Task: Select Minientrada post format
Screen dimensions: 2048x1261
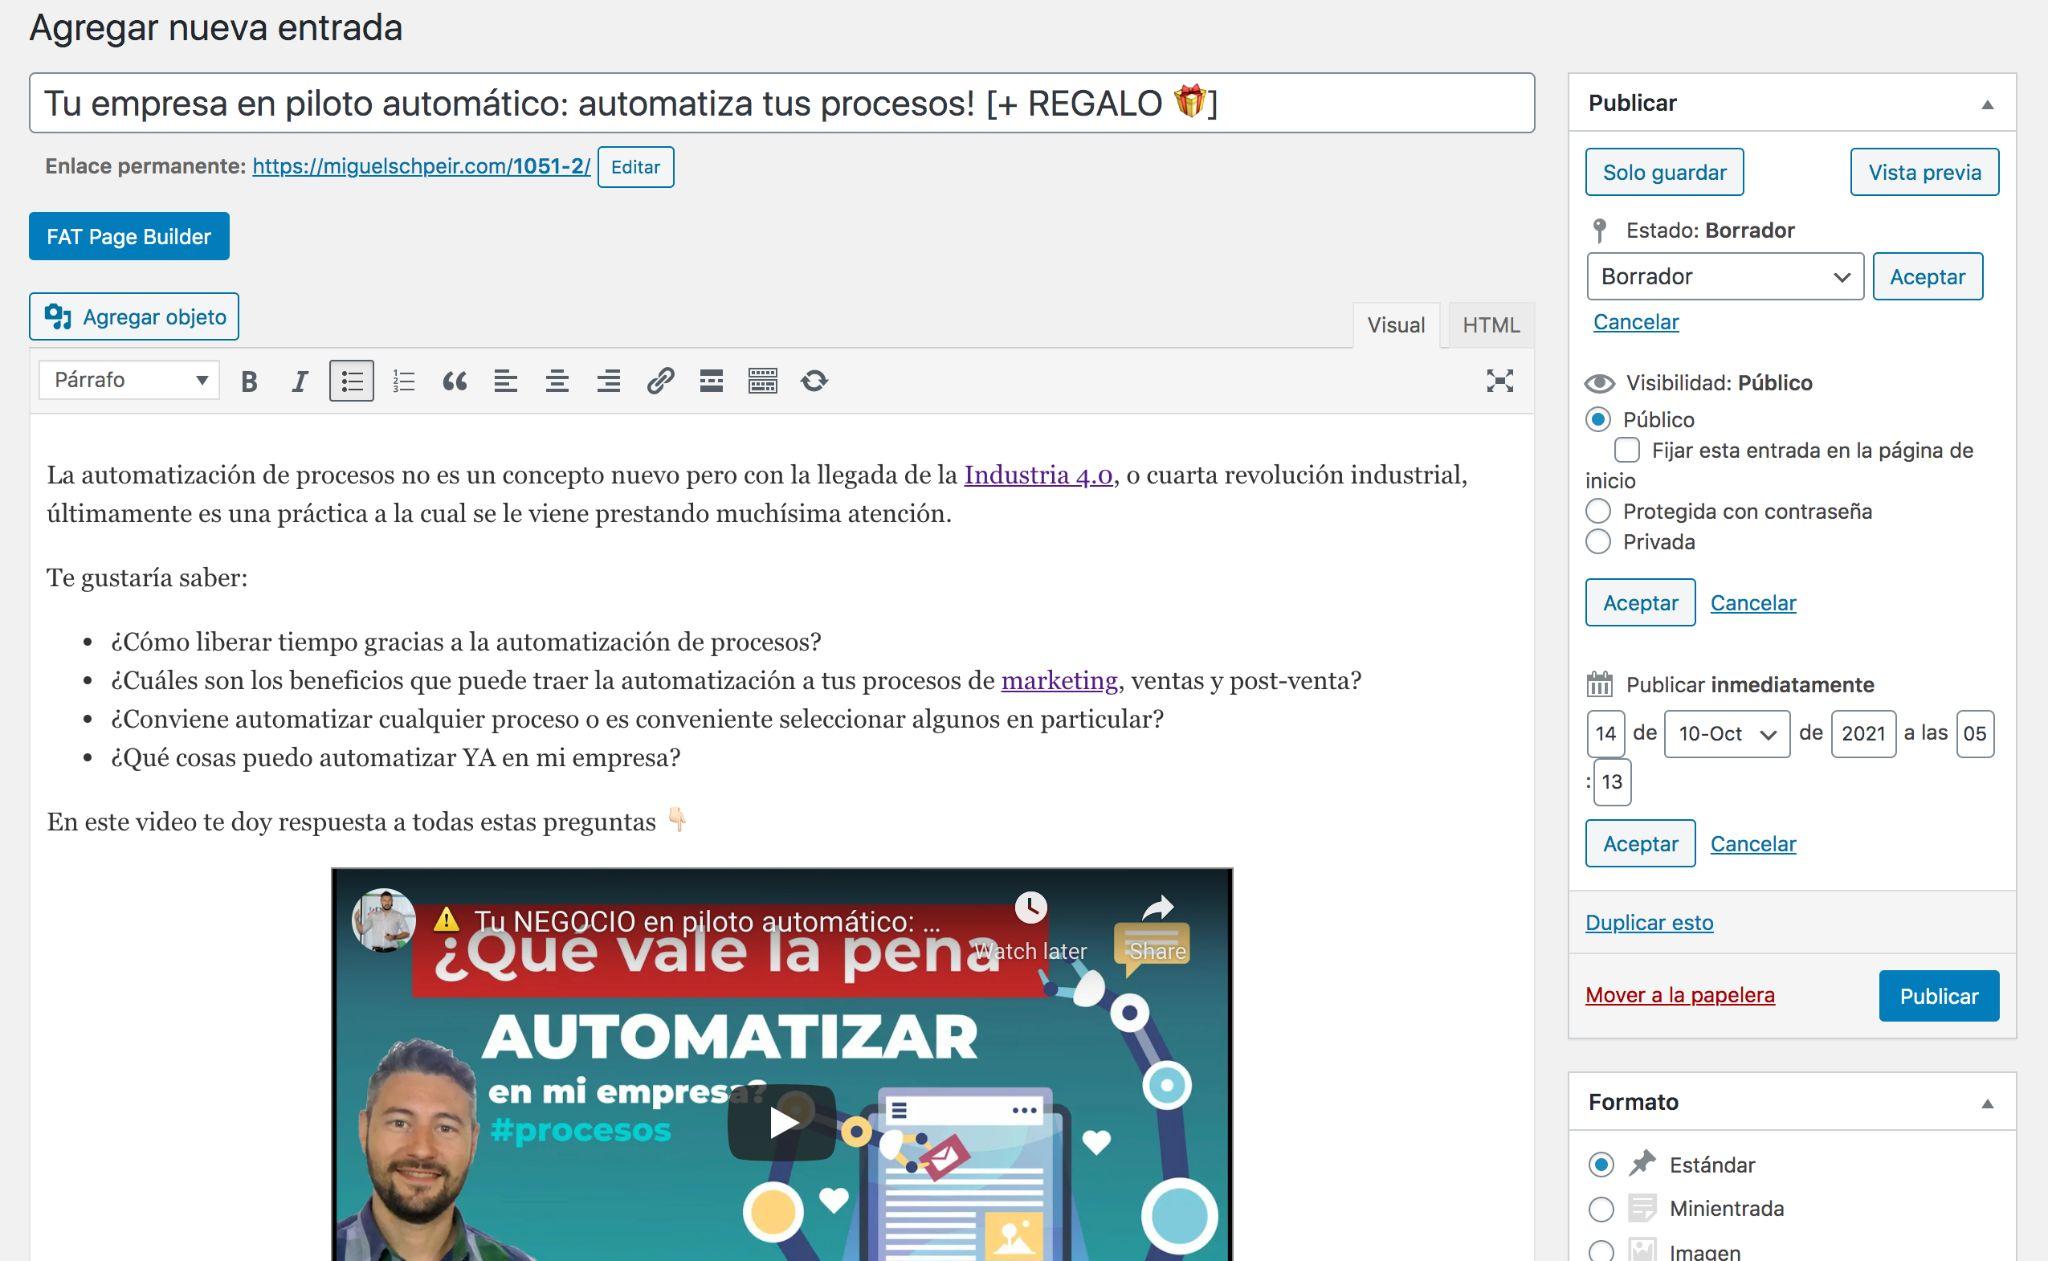Action: 1601,1209
